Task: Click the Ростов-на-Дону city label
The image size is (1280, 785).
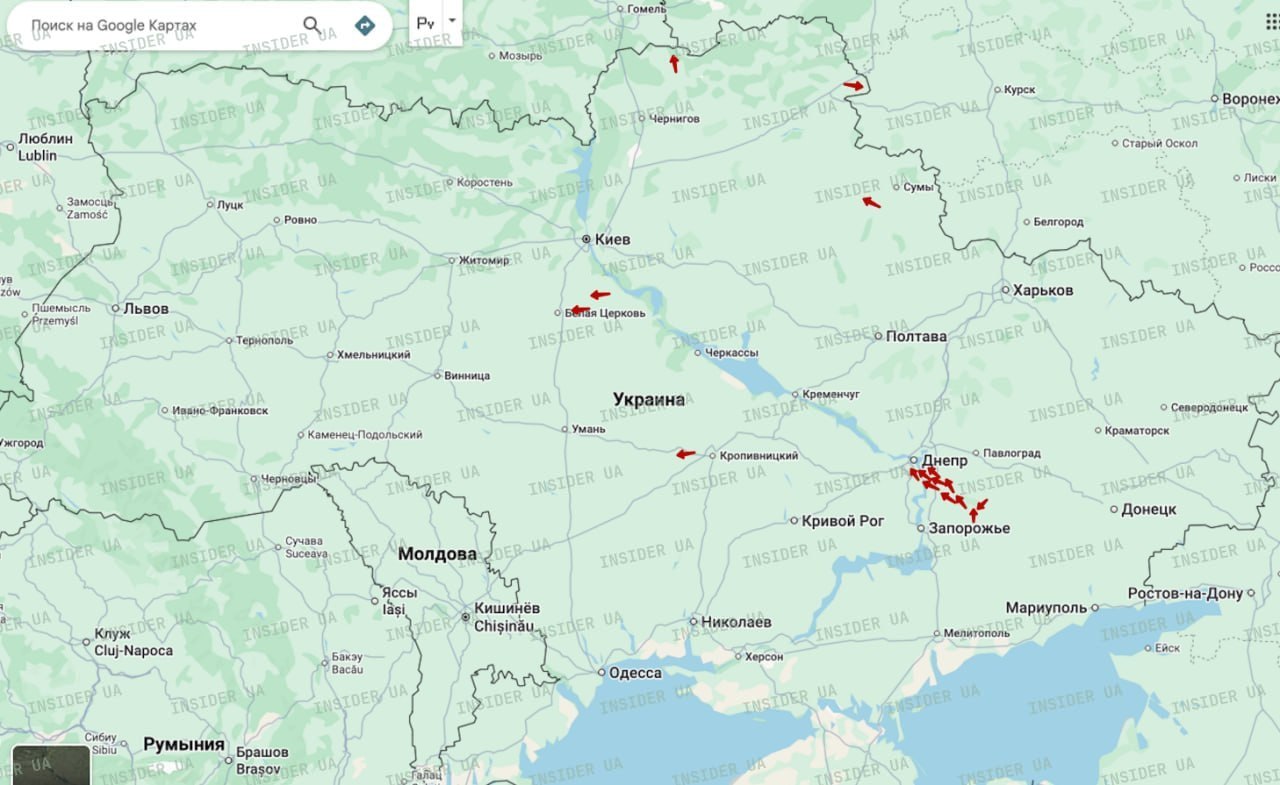Action: (x=1185, y=593)
